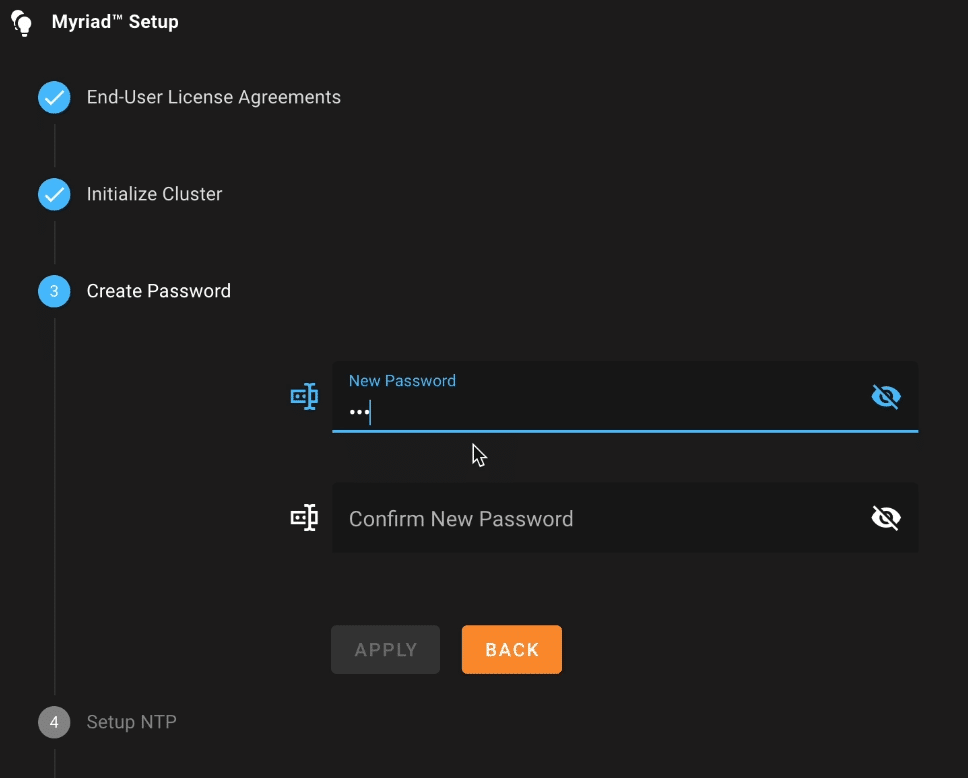Open the End-User License Agreements step
The image size is (968, 778).
214,98
